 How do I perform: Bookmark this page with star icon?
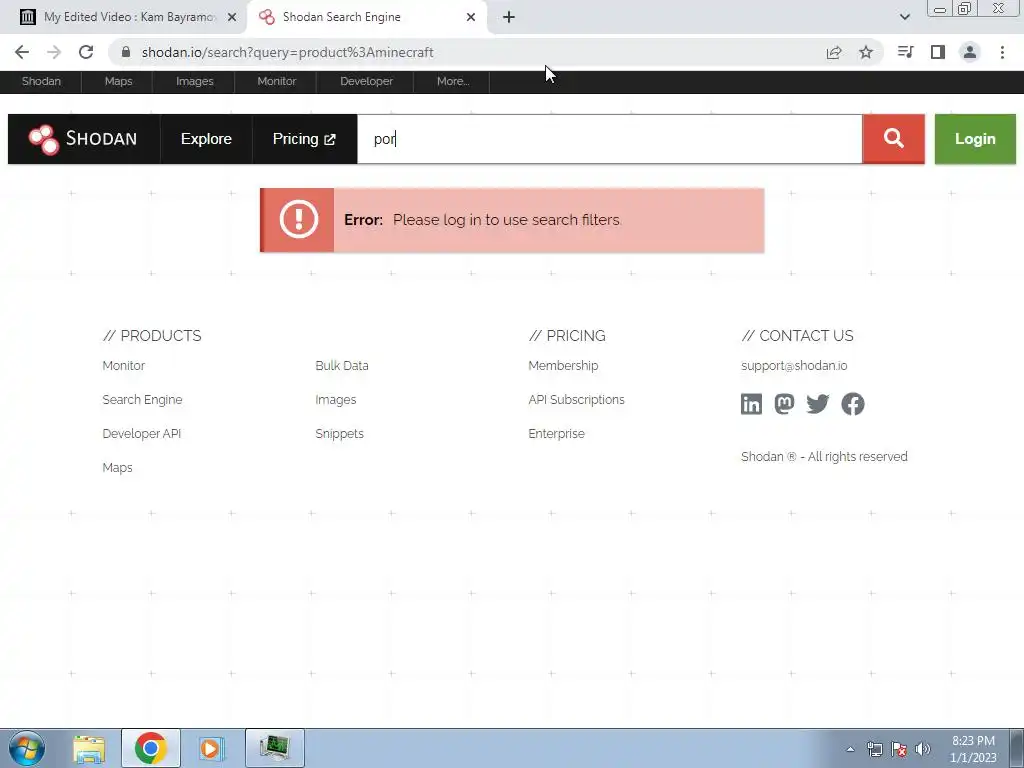(866, 52)
